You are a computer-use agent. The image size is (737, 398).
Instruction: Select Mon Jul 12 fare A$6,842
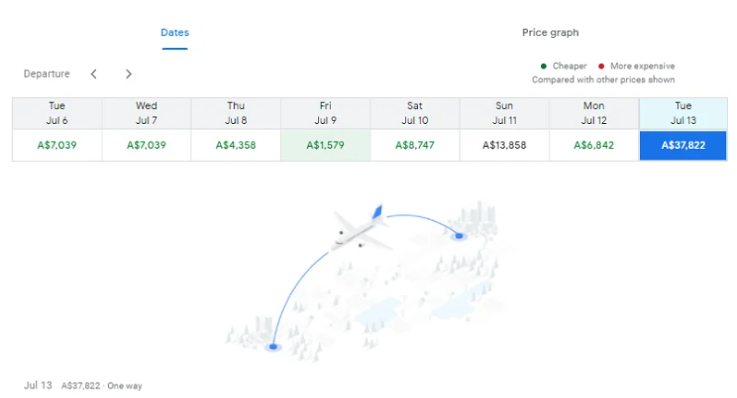click(594, 145)
